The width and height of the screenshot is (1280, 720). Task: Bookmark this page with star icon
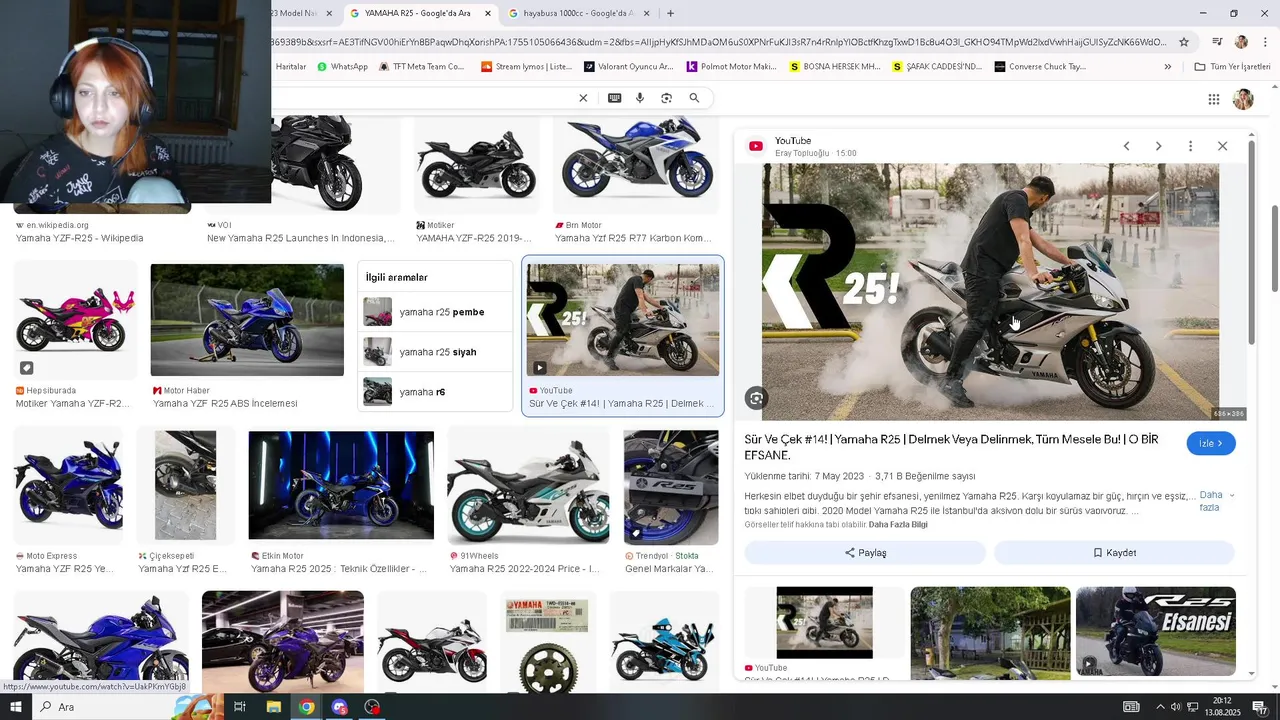coord(1184,42)
